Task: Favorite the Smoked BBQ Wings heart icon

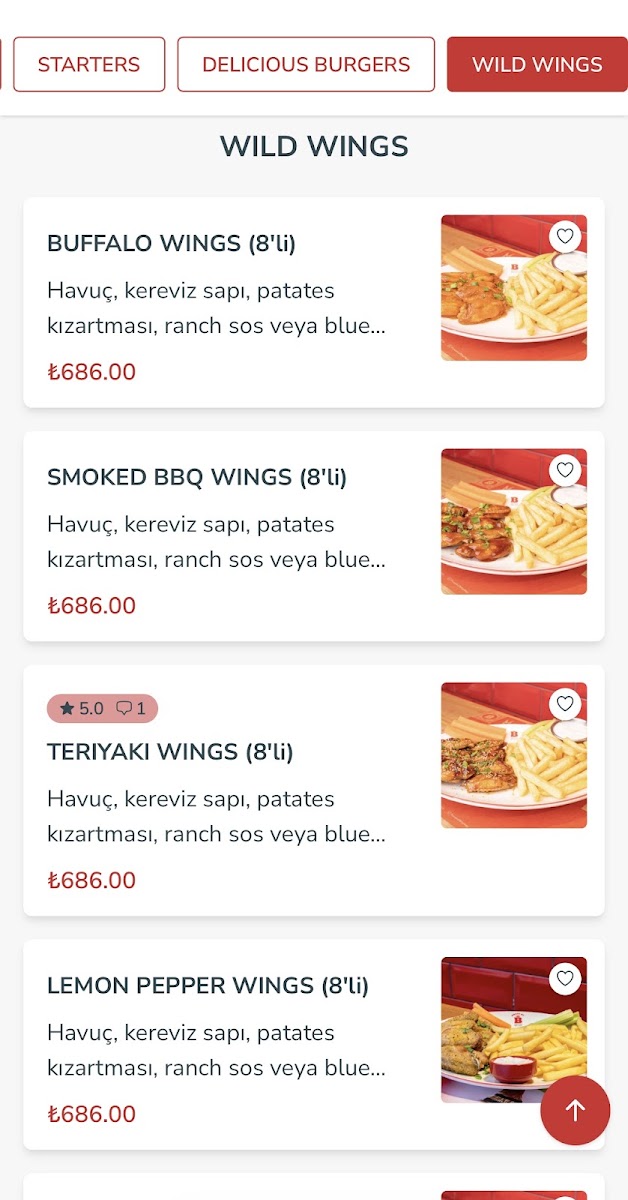Action: pyautogui.click(x=565, y=470)
